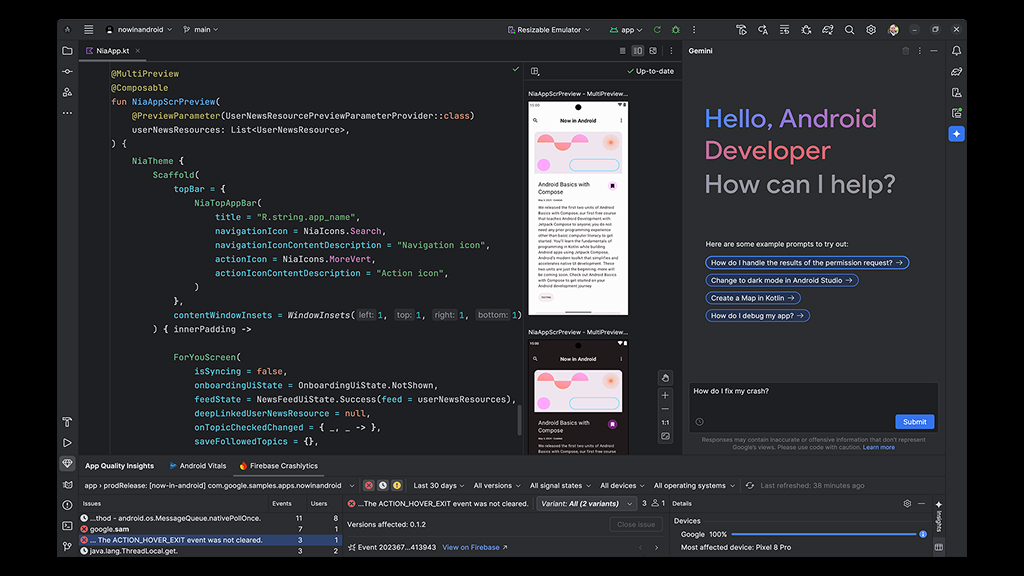
Task: Click the App Quality Insights panel title
Action: click(120, 466)
